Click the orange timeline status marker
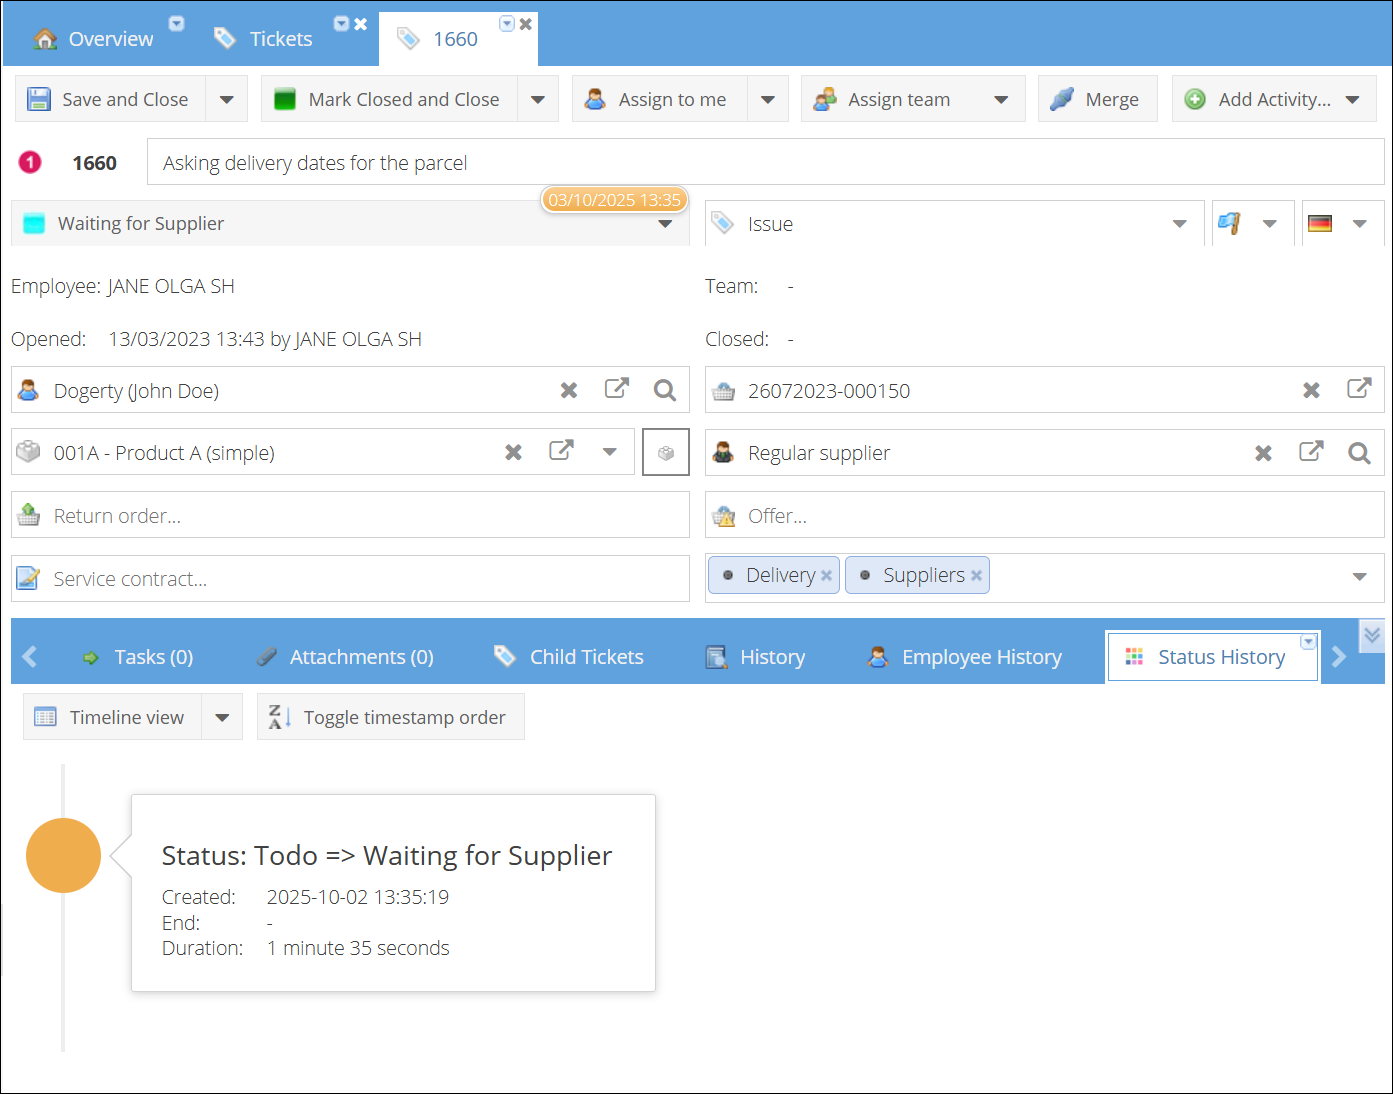 [63, 856]
